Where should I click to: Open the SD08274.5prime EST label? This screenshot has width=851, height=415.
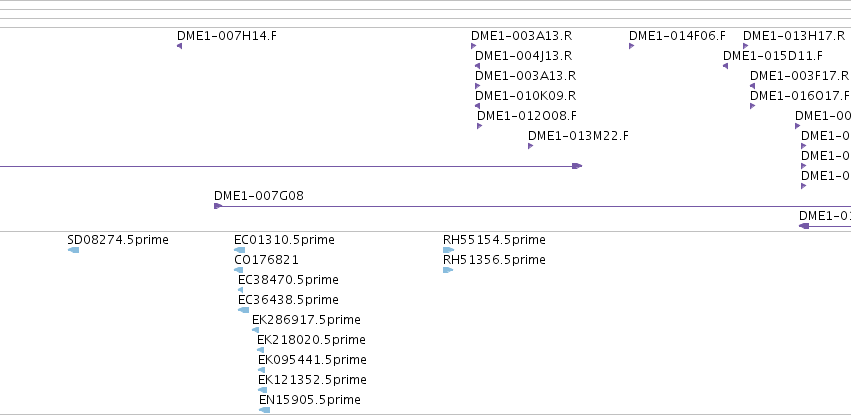click(x=118, y=240)
